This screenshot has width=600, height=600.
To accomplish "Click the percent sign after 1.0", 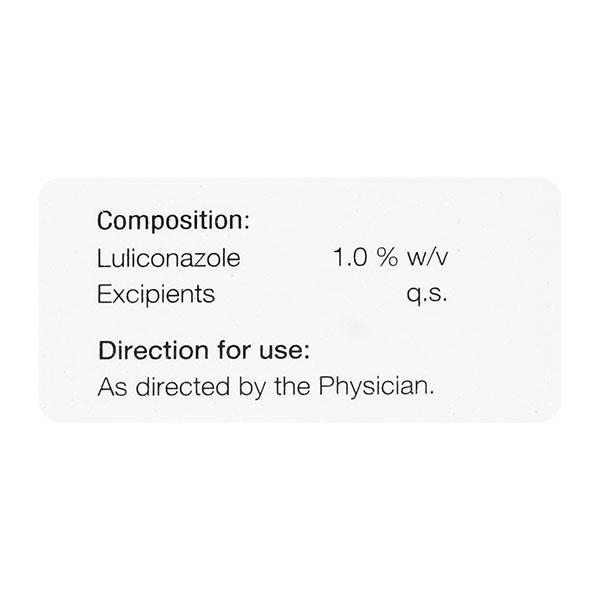I will (x=387, y=257).
